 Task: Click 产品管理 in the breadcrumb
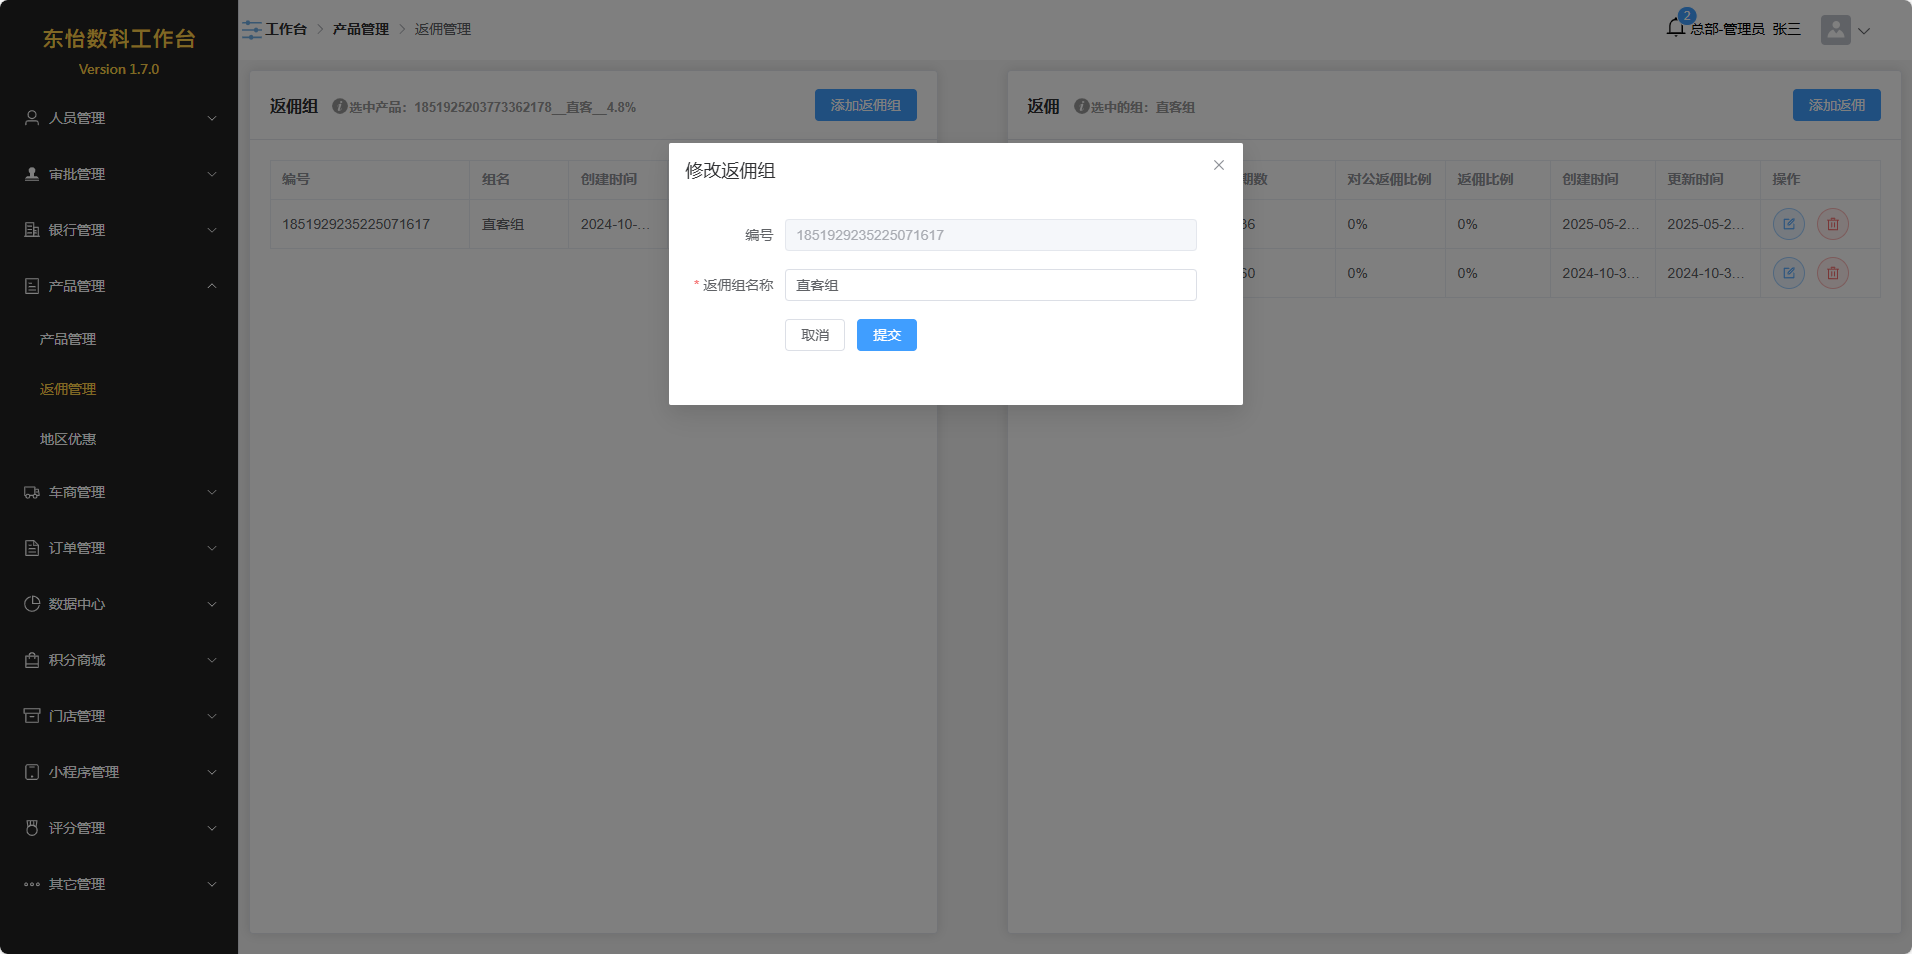(x=361, y=30)
